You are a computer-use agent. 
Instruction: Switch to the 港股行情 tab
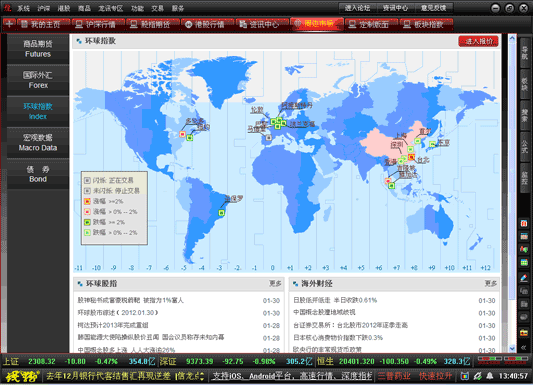pyautogui.click(x=206, y=24)
